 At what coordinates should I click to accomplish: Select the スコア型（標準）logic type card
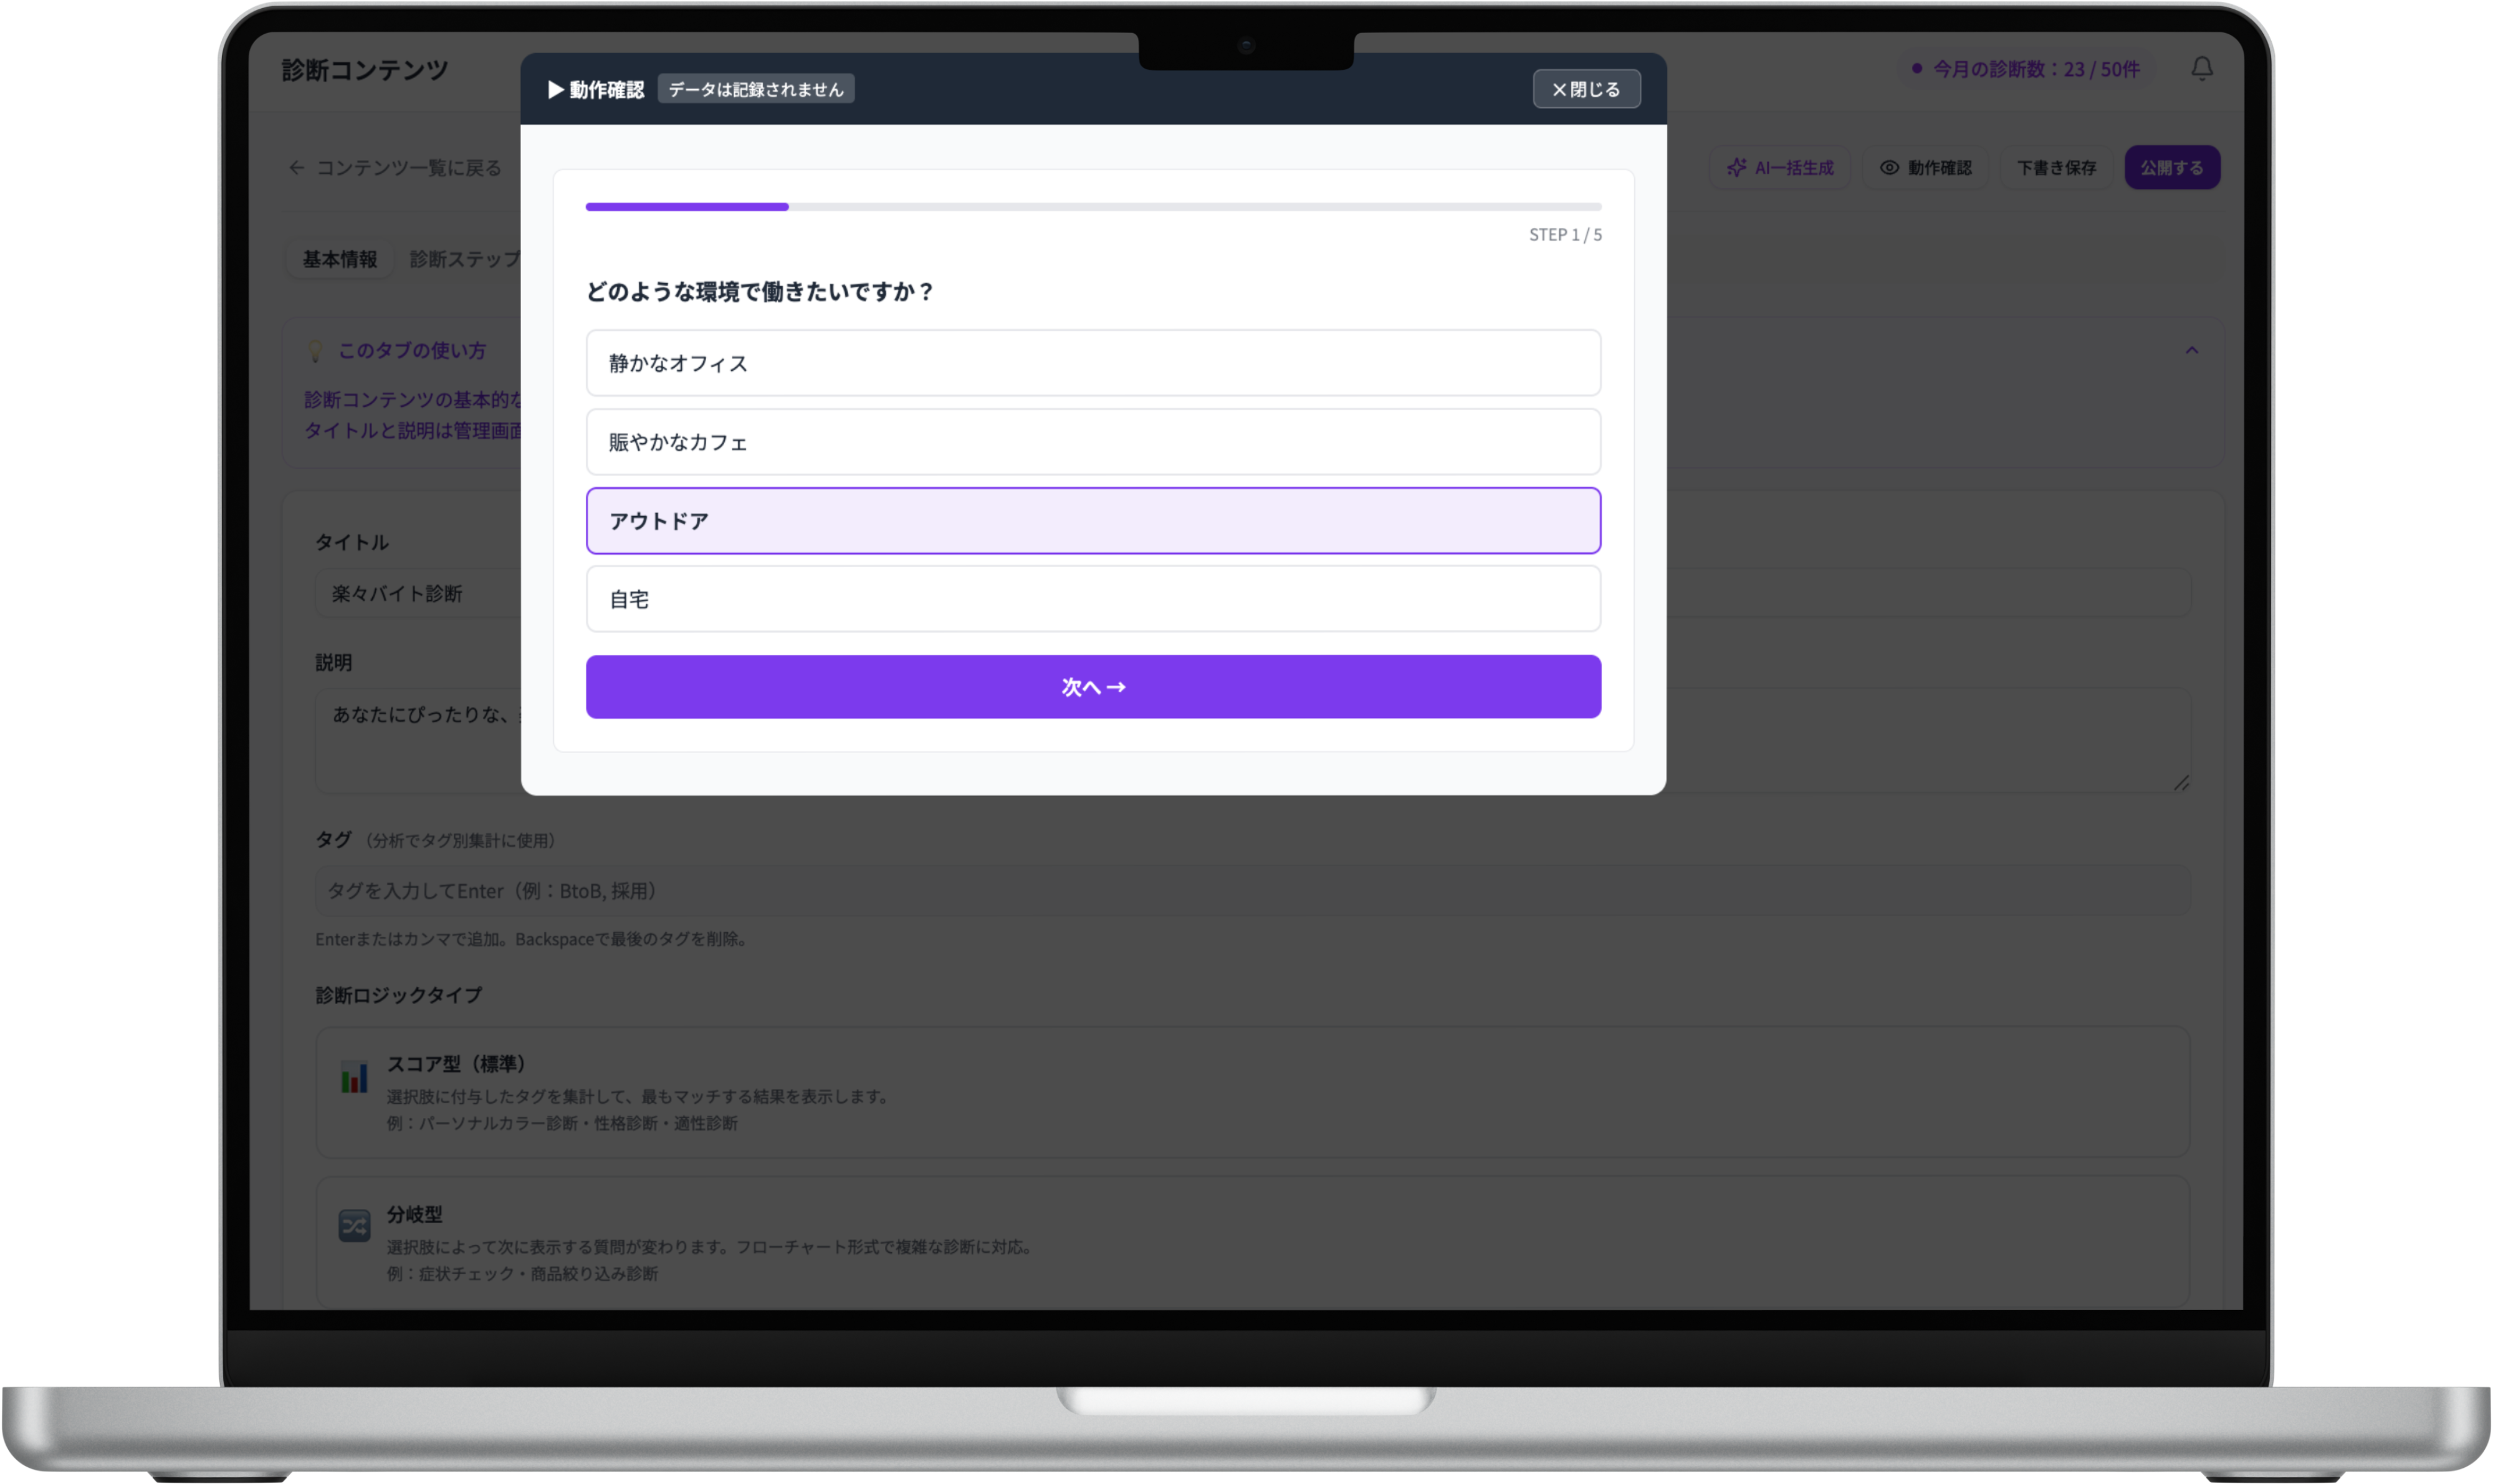click(x=1252, y=1092)
